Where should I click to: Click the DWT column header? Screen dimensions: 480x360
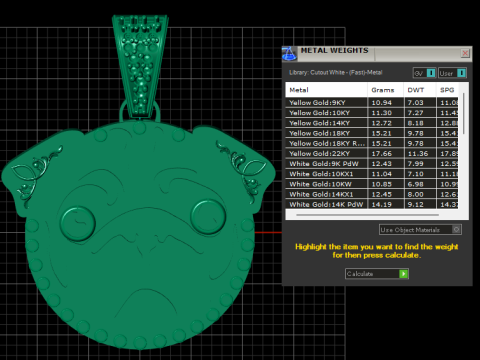[420, 90]
